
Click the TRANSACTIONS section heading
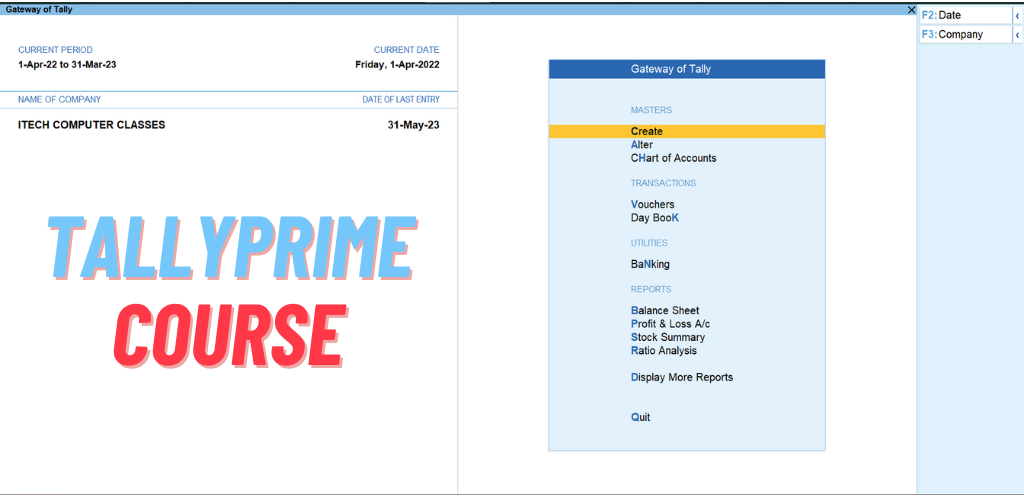[x=663, y=183]
